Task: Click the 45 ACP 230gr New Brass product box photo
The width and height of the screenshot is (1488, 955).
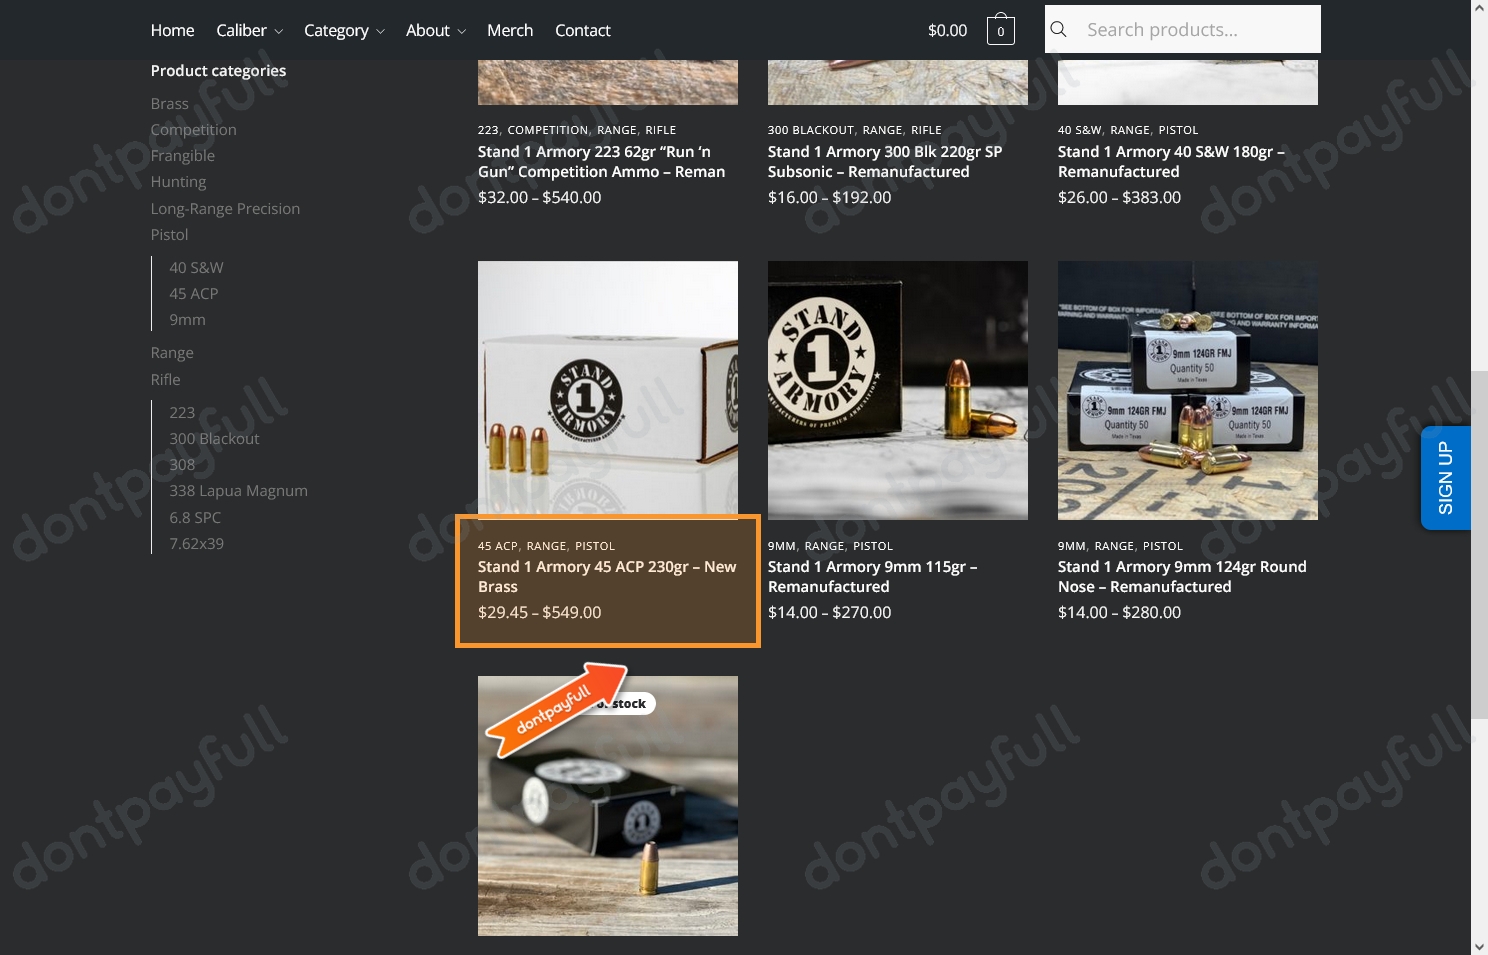Action: point(607,390)
